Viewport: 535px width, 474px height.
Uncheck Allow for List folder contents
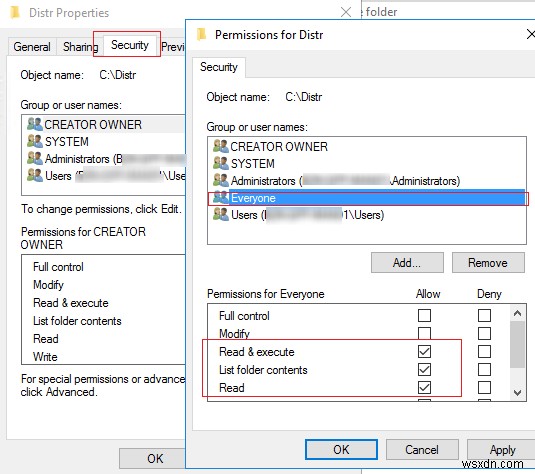[424, 370]
